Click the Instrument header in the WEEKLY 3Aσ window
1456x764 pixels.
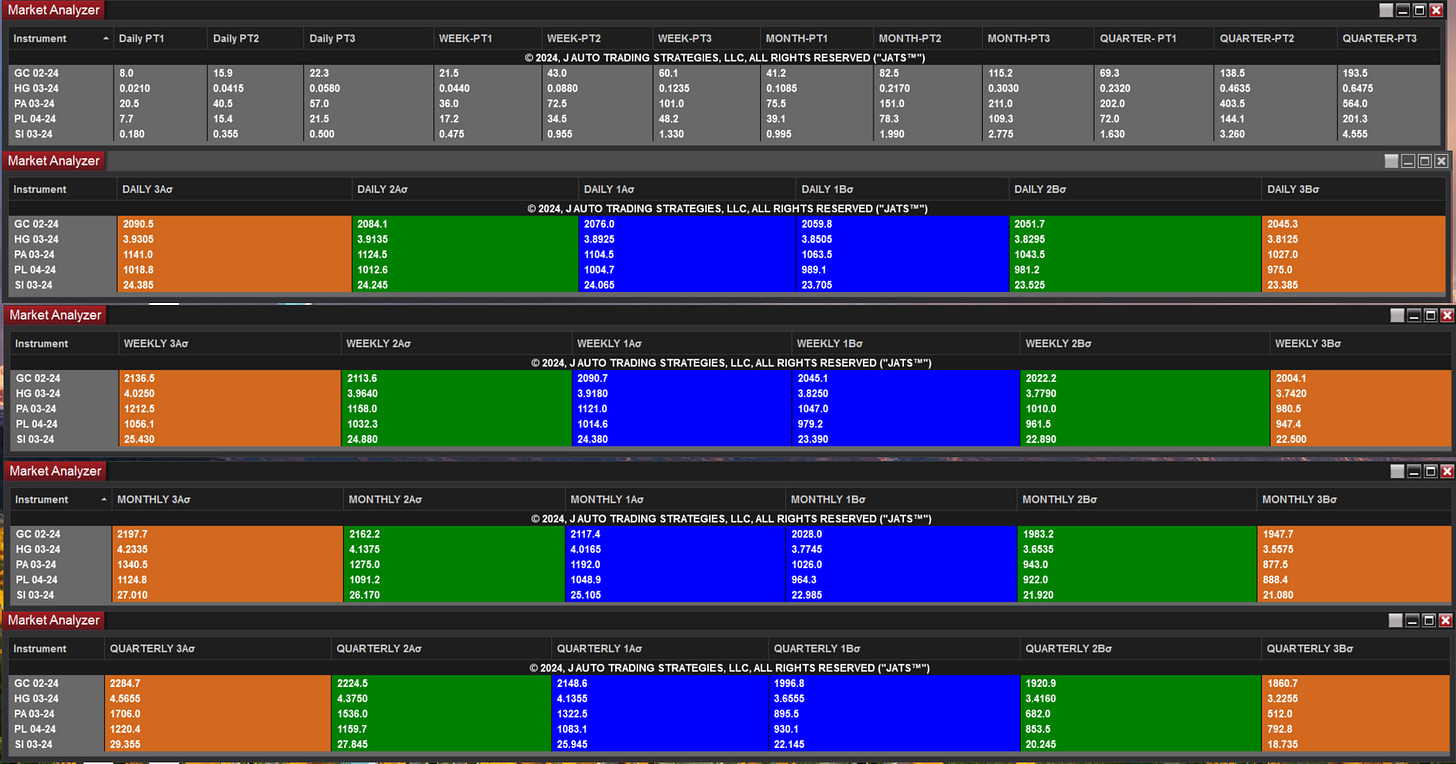coord(64,343)
